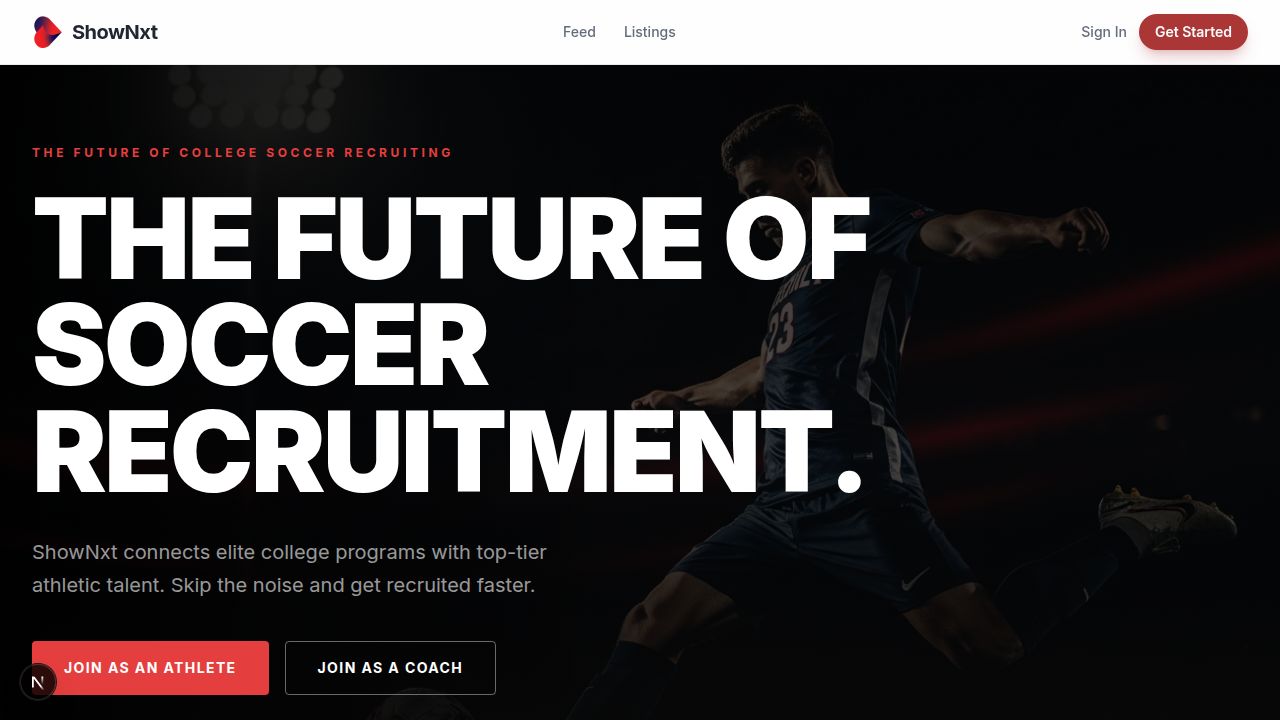Click the soccer player's cleat
This screenshot has width=1280, height=720.
tap(1167, 515)
